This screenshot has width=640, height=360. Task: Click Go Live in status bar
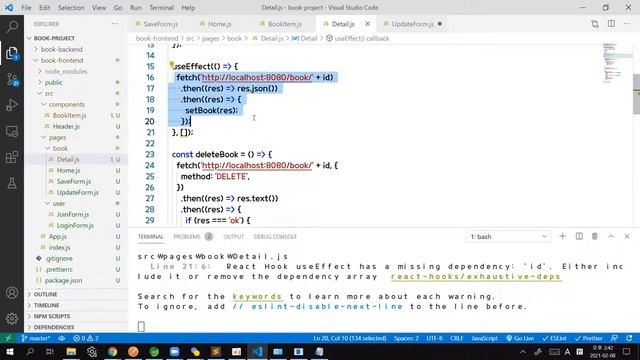(520, 338)
